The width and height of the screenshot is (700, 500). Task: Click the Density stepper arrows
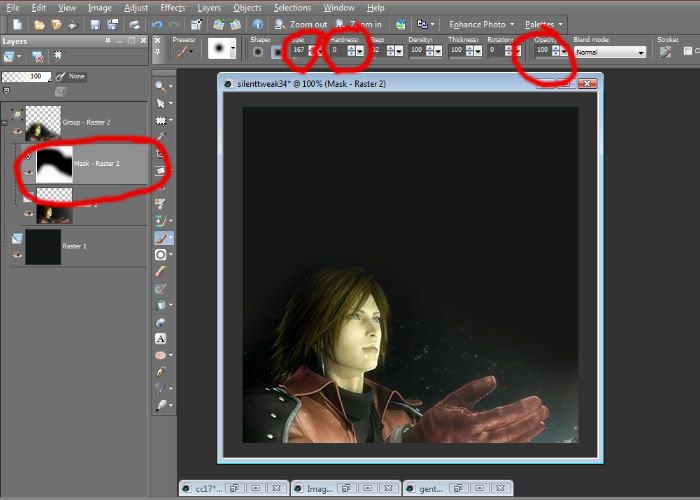tap(429, 51)
